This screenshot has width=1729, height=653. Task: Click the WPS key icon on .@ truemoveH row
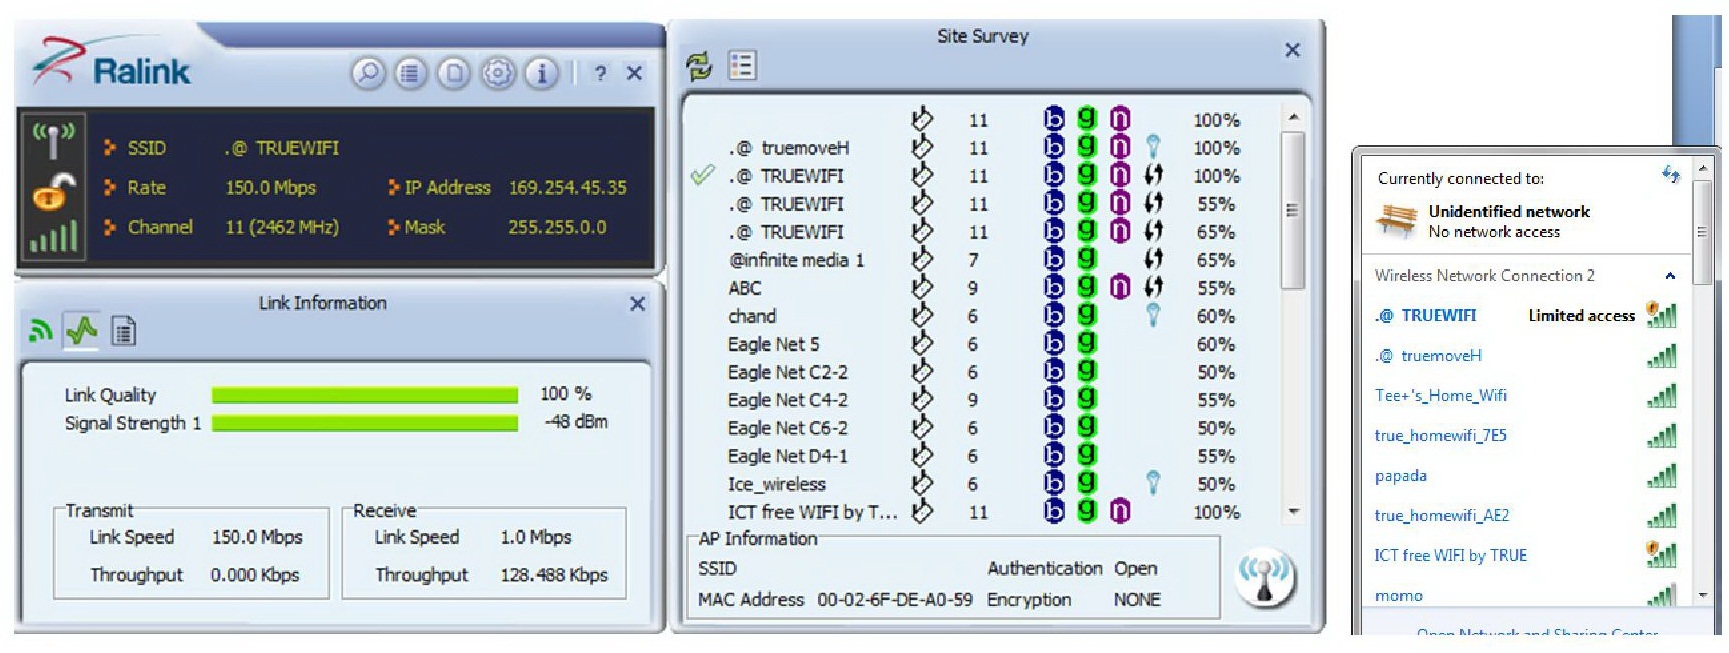(1153, 148)
